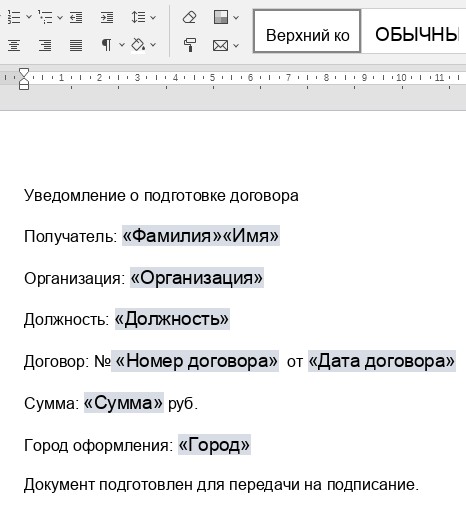This screenshot has height=509, width=466.
Task: Toggle nonprinting characters pilcrow icon
Action: [107, 44]
